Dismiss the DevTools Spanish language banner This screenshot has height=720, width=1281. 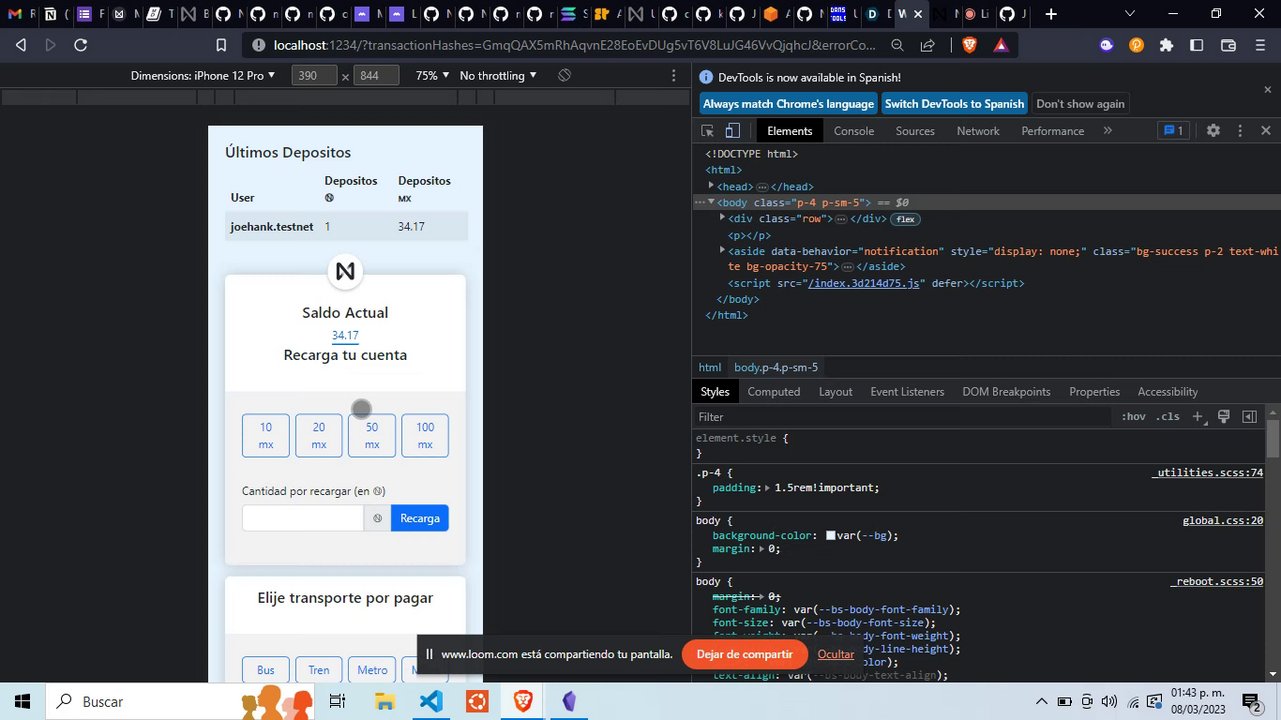[x=1268, y=90]
